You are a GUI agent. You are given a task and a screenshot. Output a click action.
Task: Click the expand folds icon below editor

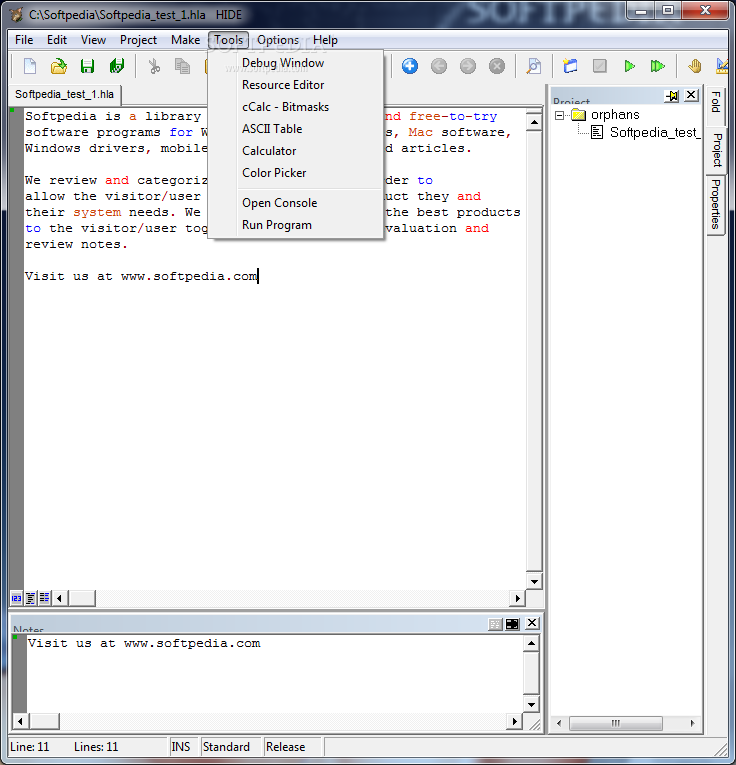[x=44, y=598]
